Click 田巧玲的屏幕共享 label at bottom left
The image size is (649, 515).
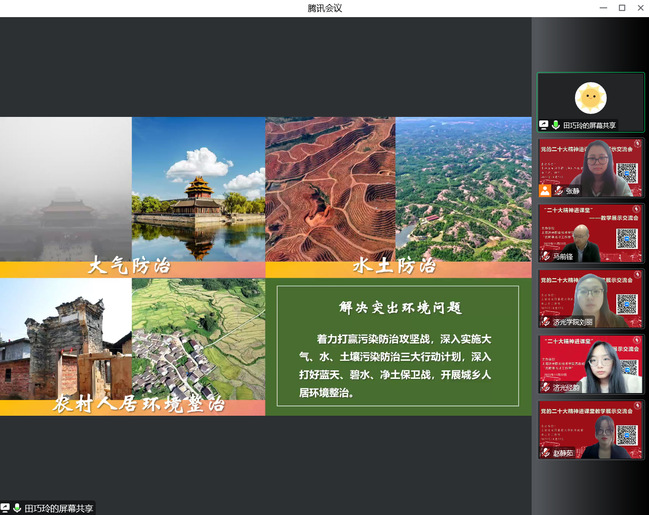point(58,508)
